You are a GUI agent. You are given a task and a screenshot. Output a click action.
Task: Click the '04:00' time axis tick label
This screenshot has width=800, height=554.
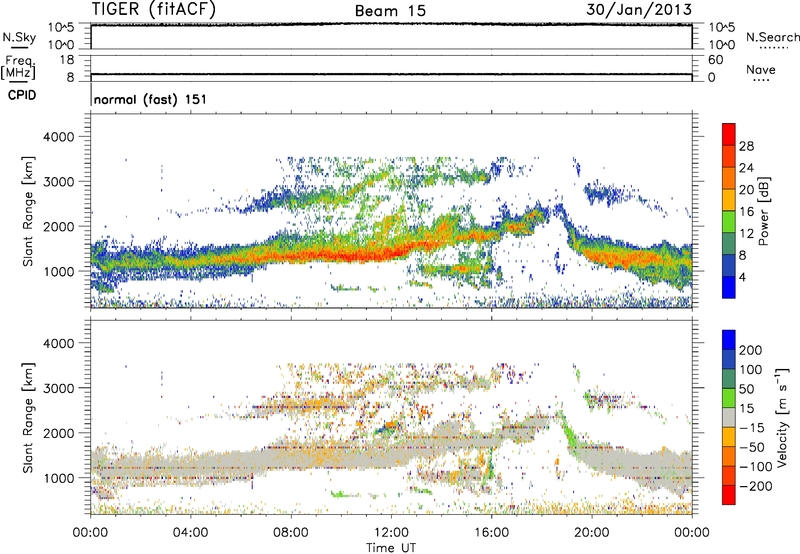[191, 533]
